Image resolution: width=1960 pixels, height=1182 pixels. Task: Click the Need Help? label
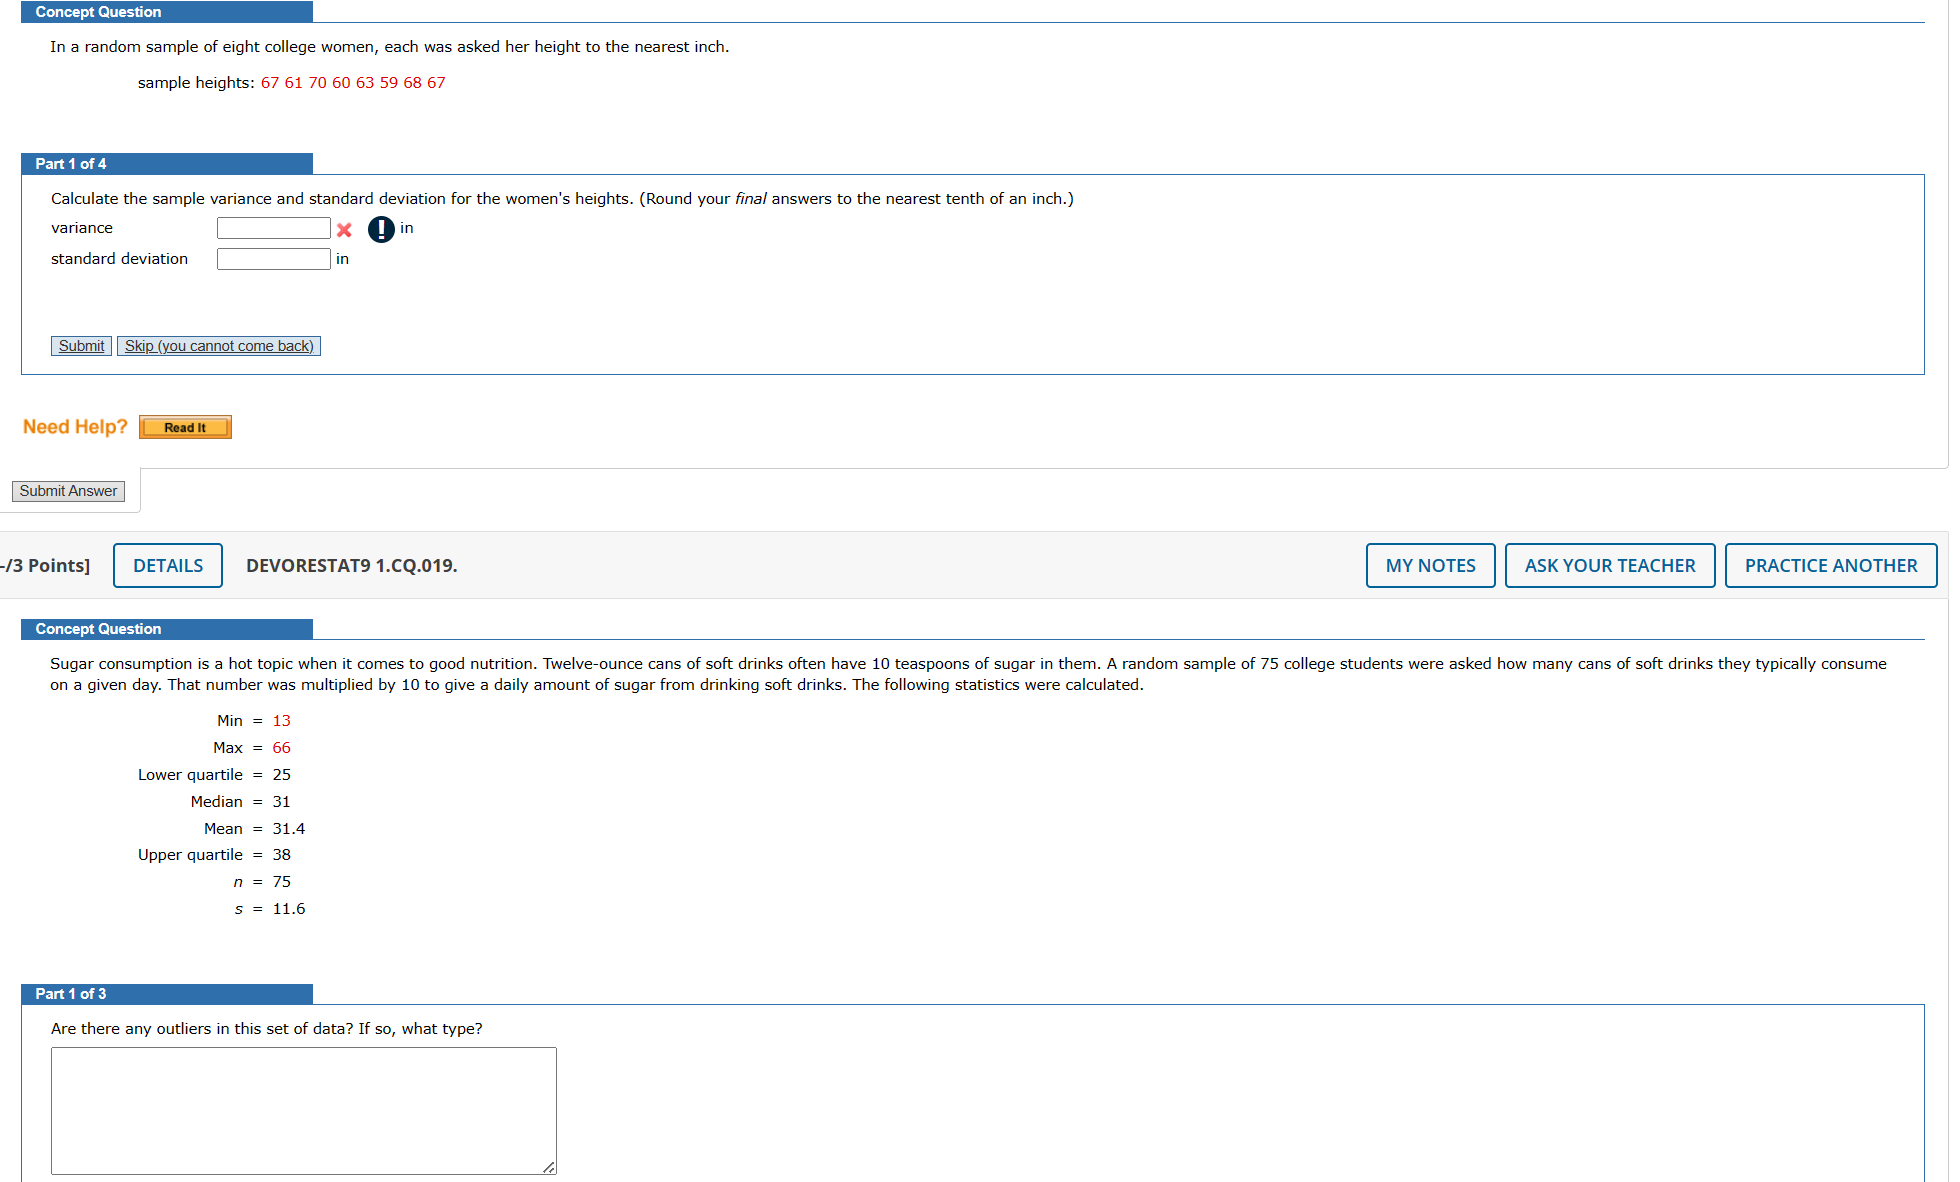click(x=75, y=427)
